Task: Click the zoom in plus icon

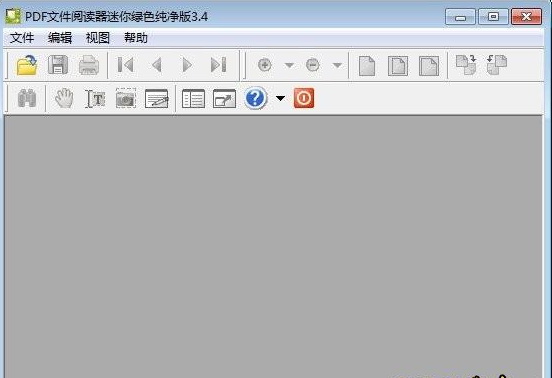Action: [x=264, y=65]
